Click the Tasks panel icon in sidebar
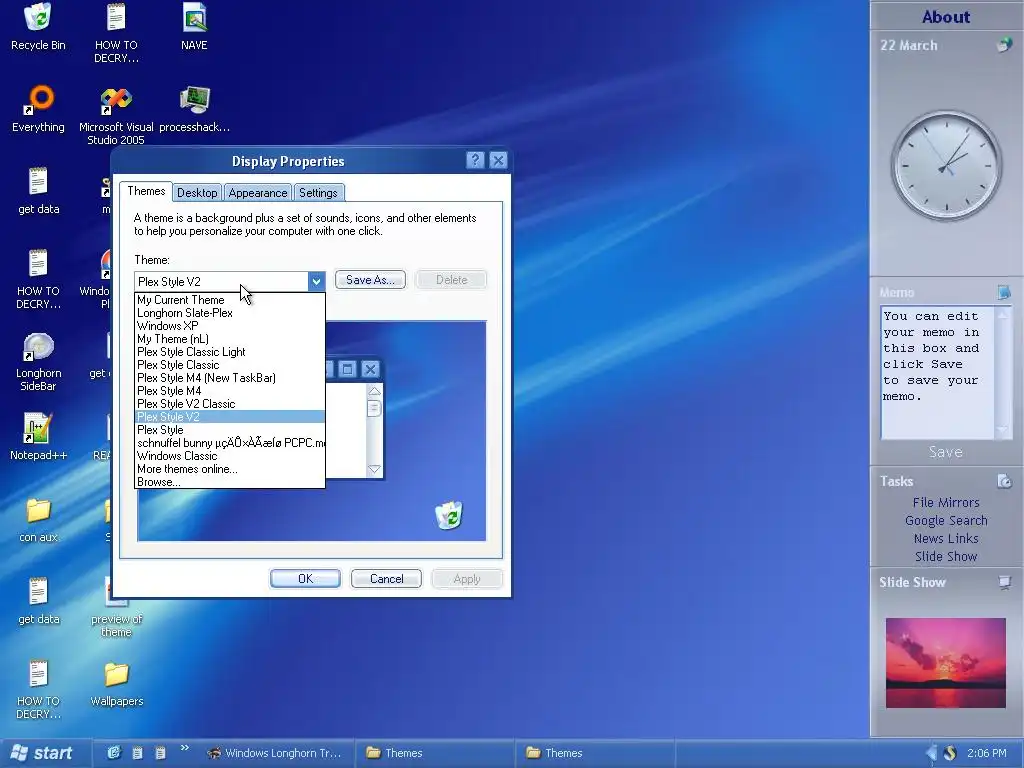Screen dimensions: 1024x768 coord(1004,481)
